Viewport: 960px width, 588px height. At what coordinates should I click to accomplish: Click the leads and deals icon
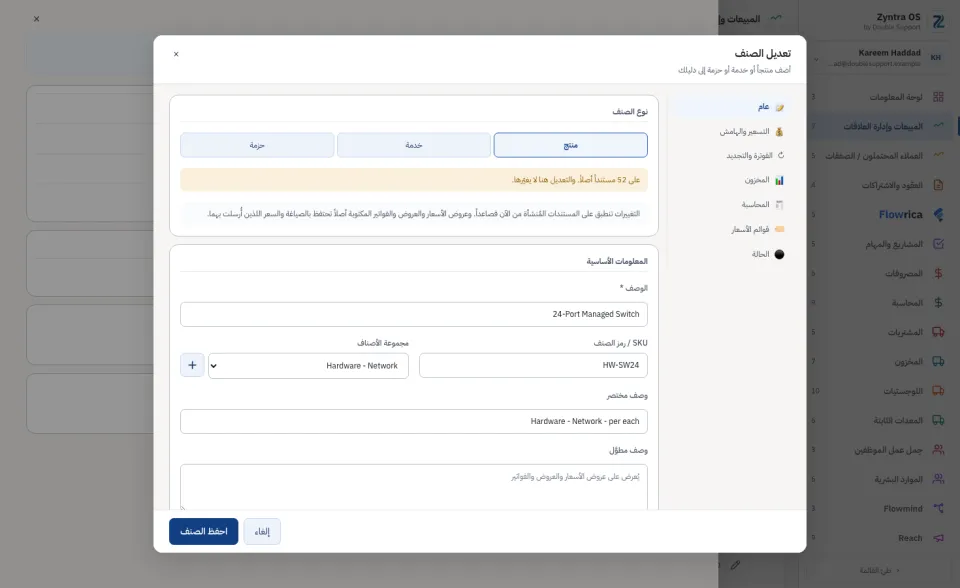coord(938,155)
